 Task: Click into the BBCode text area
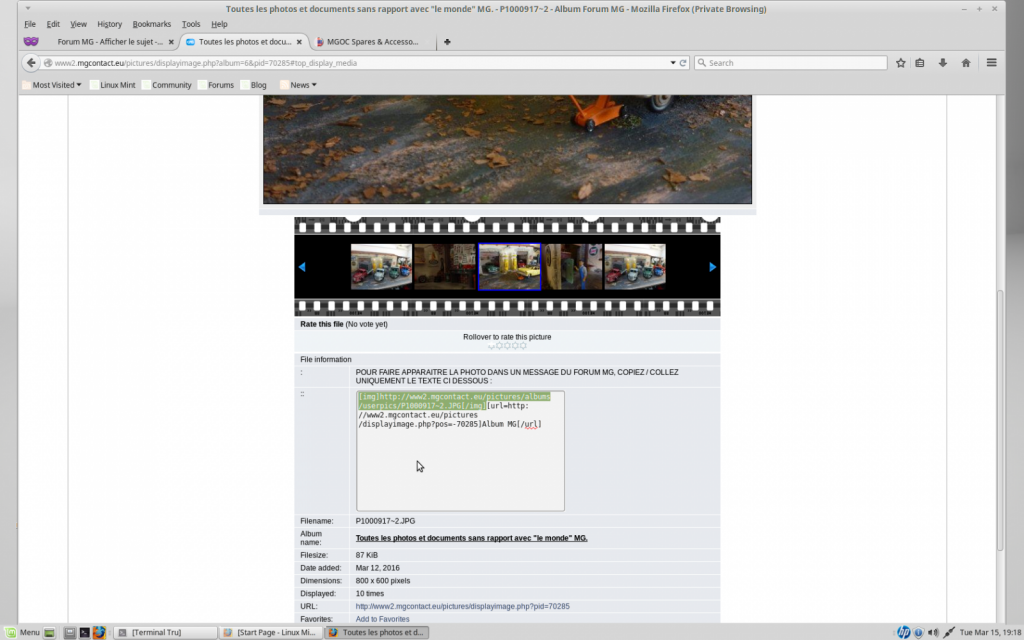point(460,451)
